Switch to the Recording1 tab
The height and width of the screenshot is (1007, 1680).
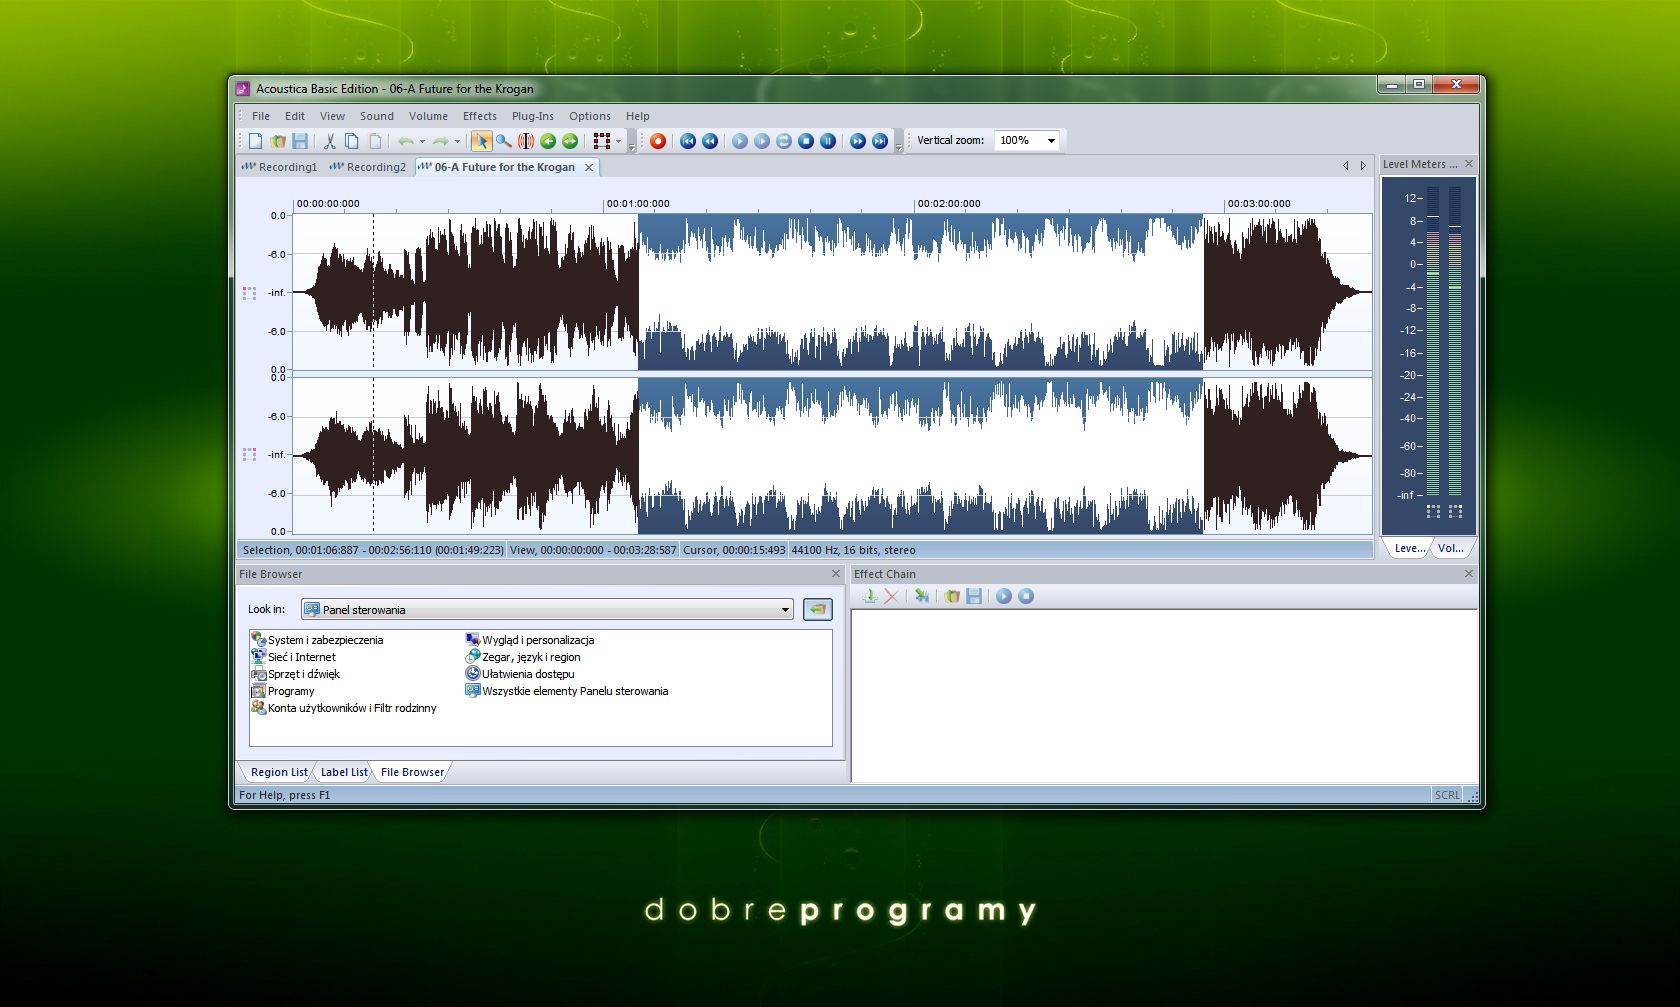[280, 167]
